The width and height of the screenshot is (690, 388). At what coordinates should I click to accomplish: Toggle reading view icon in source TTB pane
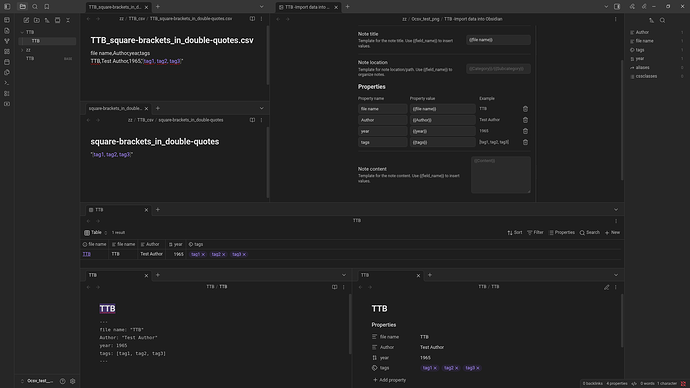click(x=334, y=287)
